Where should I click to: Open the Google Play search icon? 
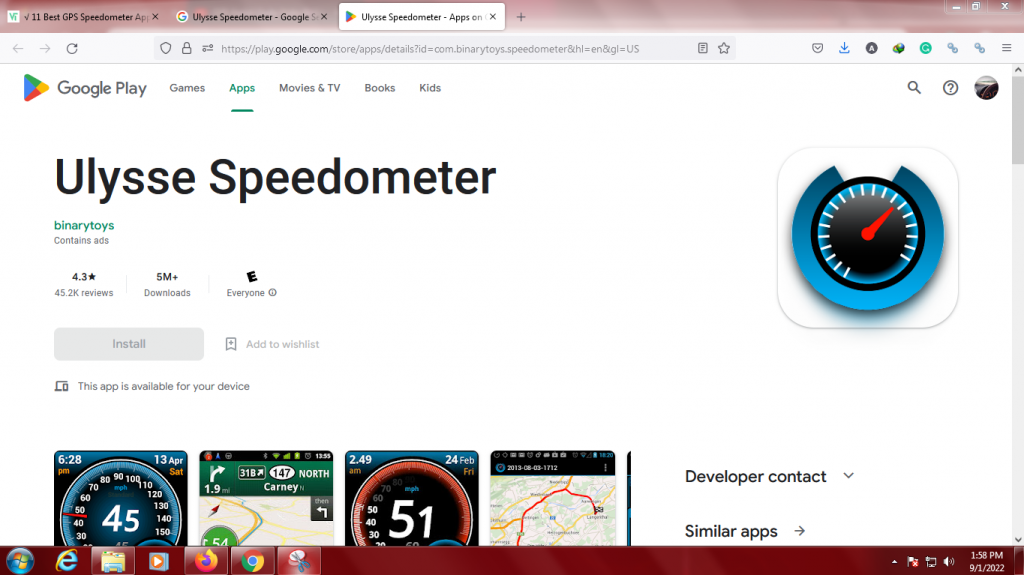914,88
